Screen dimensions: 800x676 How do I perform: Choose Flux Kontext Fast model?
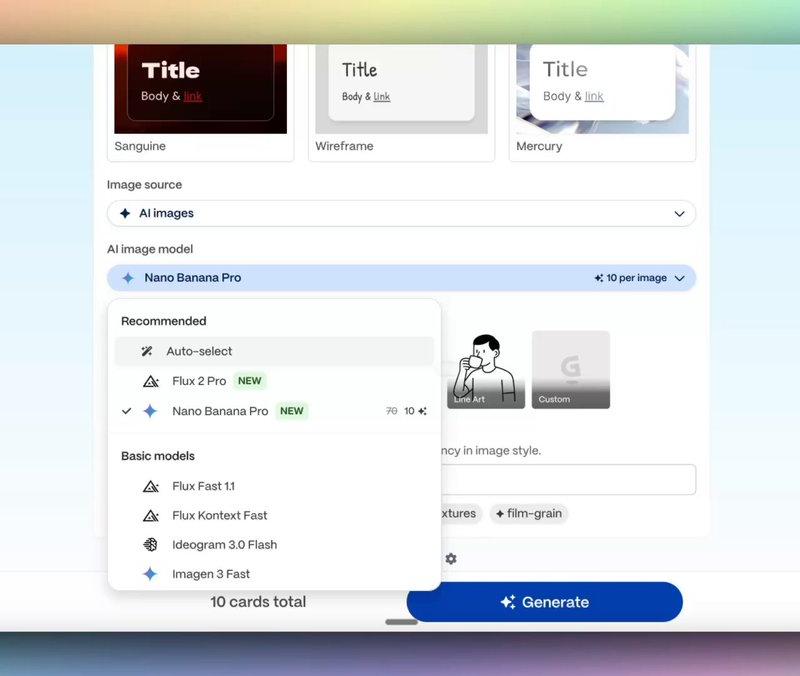point(274,515)
